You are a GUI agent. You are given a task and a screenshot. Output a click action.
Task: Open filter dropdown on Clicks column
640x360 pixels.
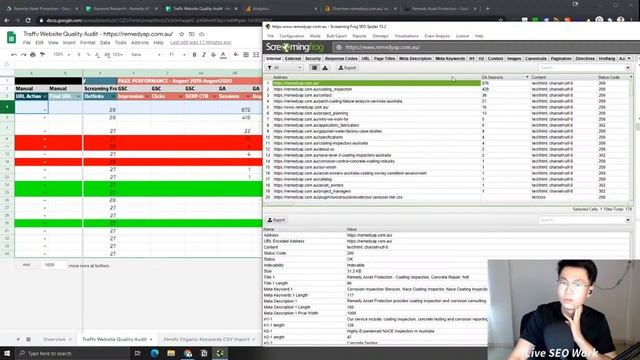[180, 96]
